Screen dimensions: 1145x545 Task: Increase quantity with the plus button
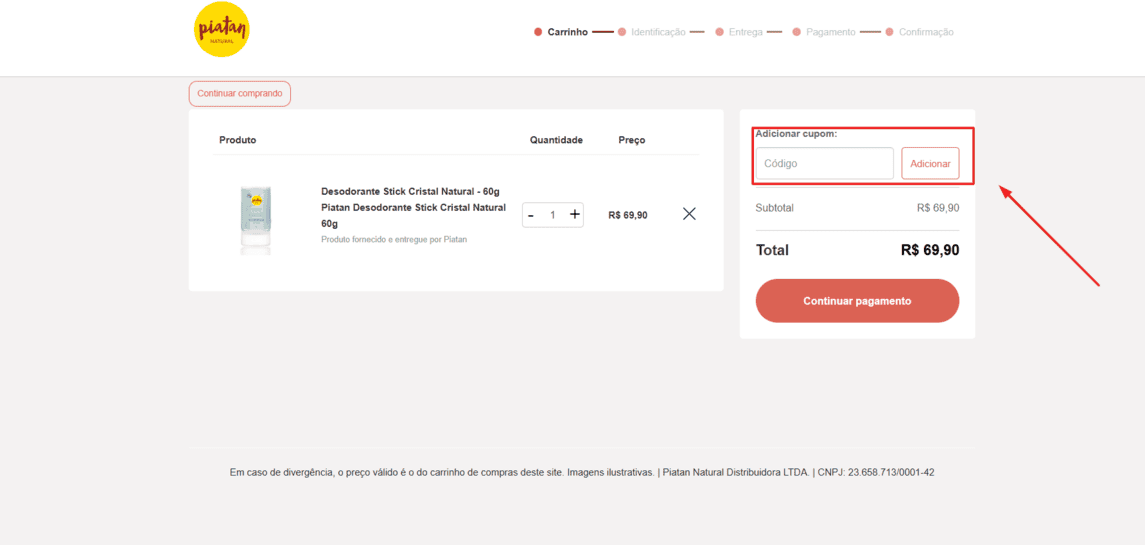575,214
